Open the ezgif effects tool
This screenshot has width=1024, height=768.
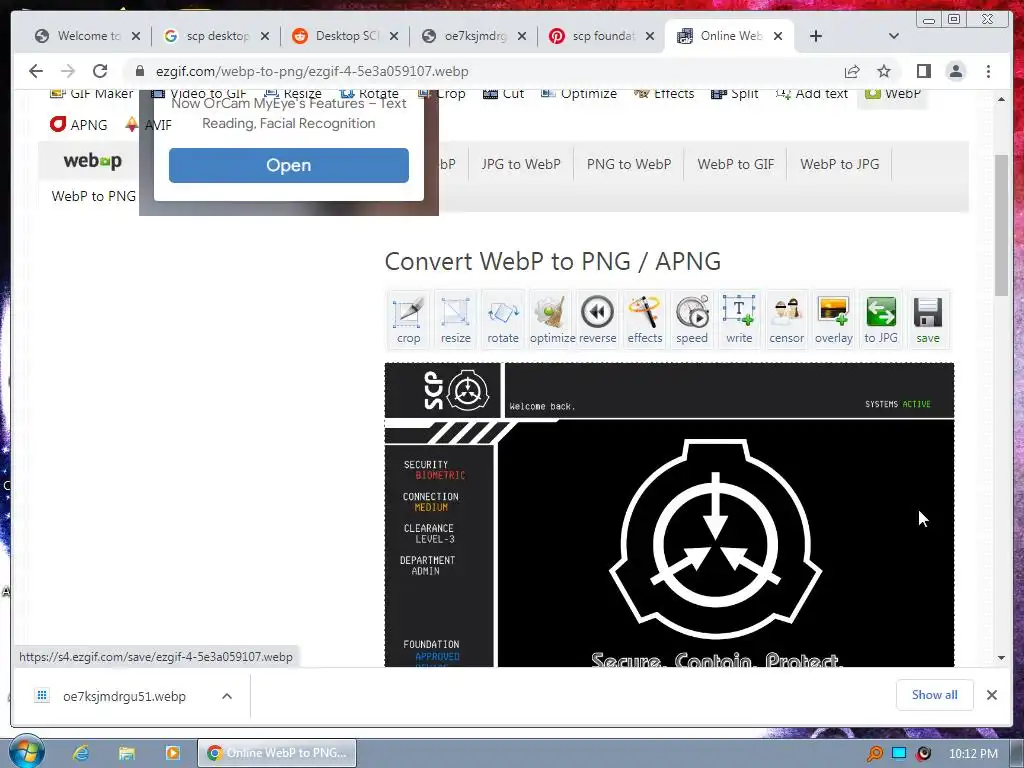[645, 319]
